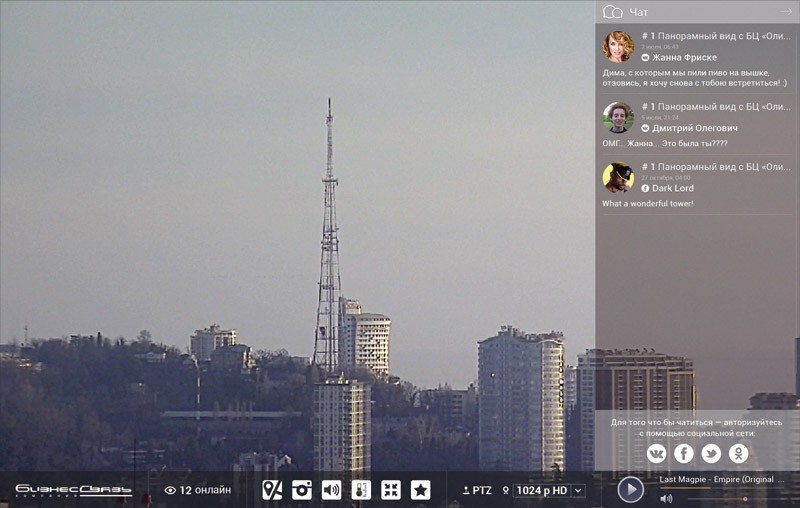Take a snapshot with the camera icon

tap(302, 490)
